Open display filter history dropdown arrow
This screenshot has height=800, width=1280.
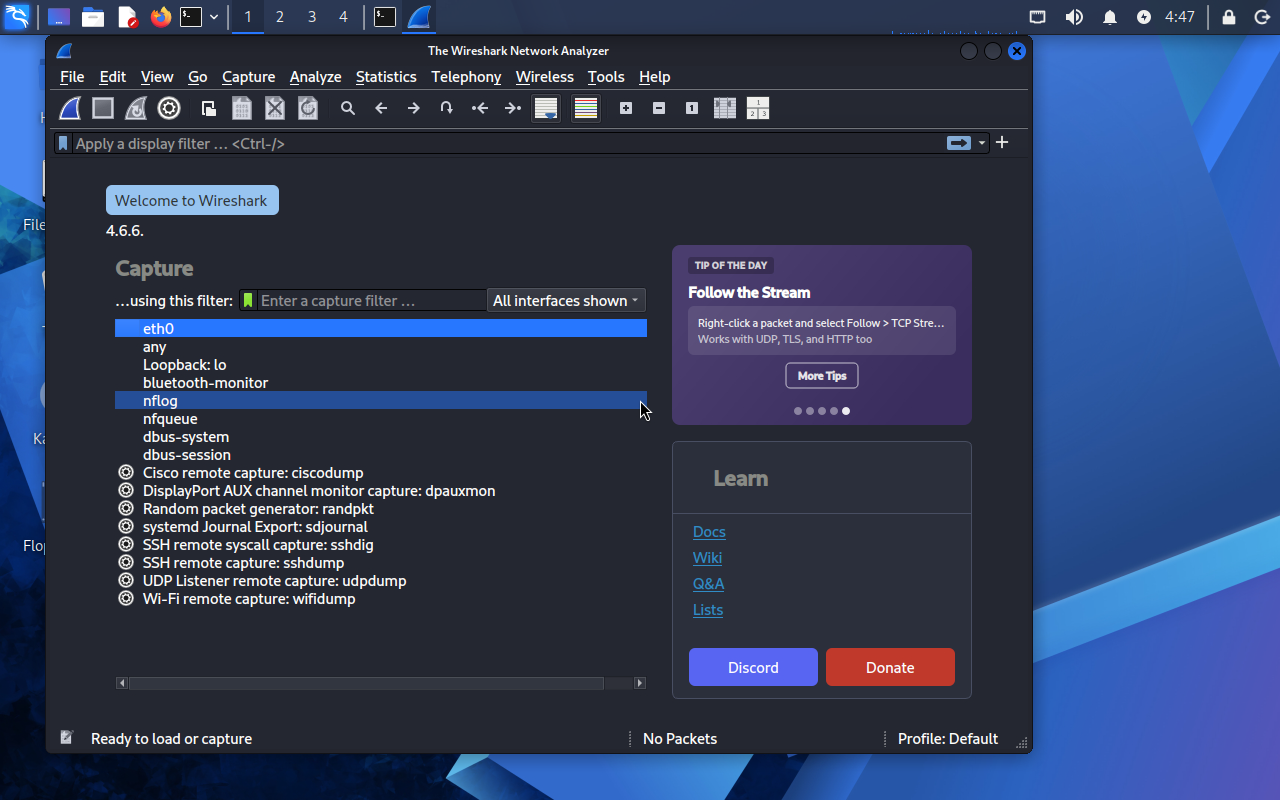pyautogui.click(x=982, y=143)
